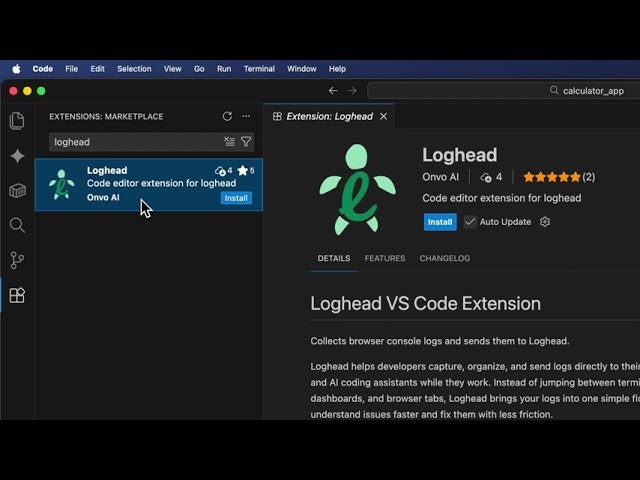Open the Help menu
The width and height of the screenshot is (640, 480).
click(x=338, y=69)
